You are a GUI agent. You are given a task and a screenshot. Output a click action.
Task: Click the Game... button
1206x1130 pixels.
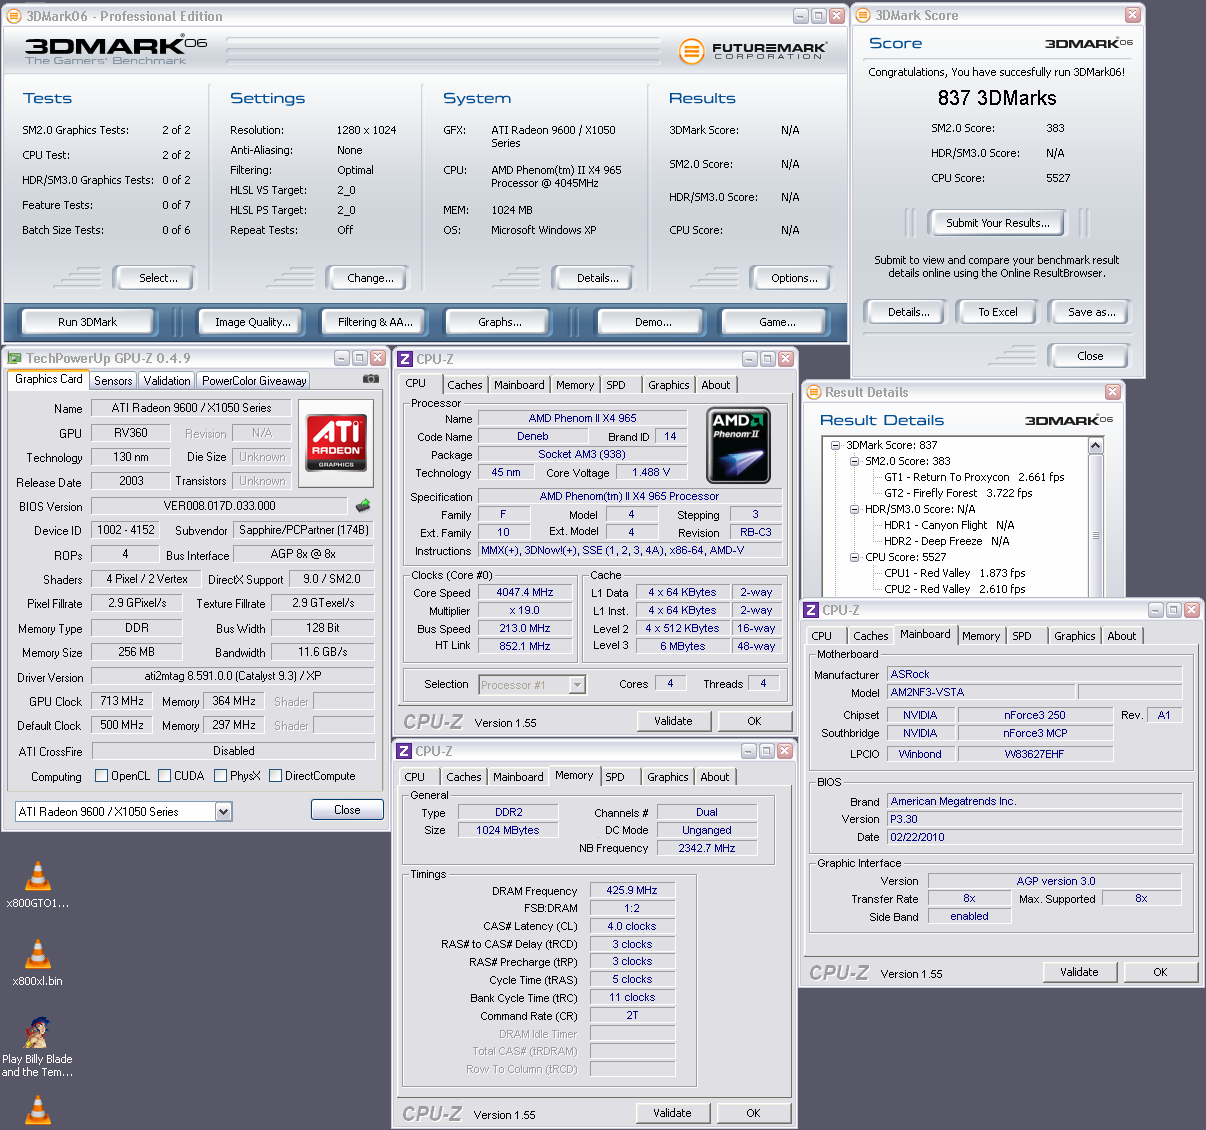coord(777,322)
